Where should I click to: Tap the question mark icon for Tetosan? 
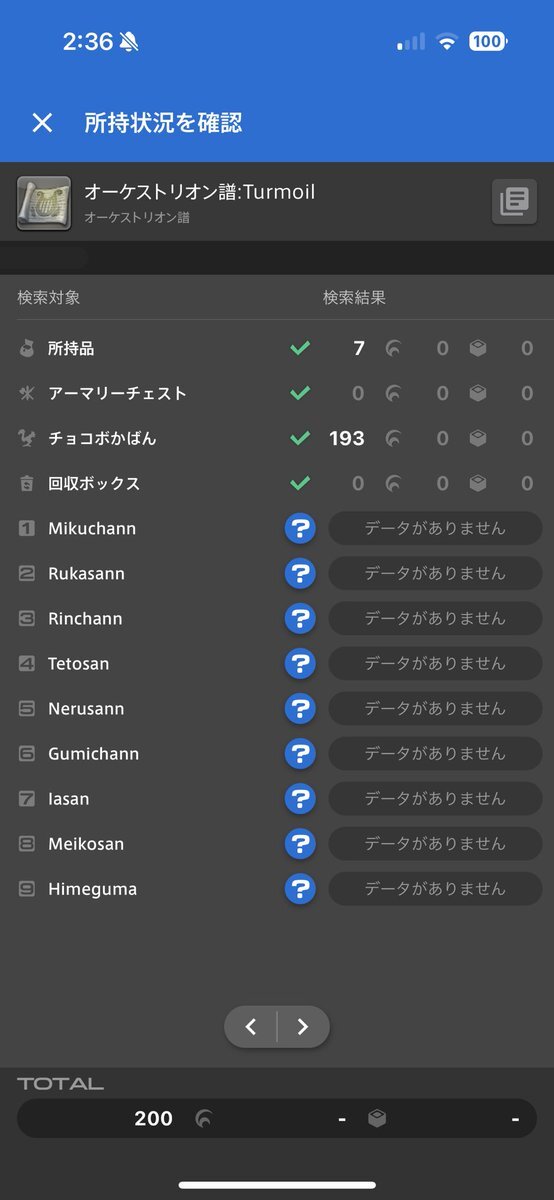(x=300, y=663)
